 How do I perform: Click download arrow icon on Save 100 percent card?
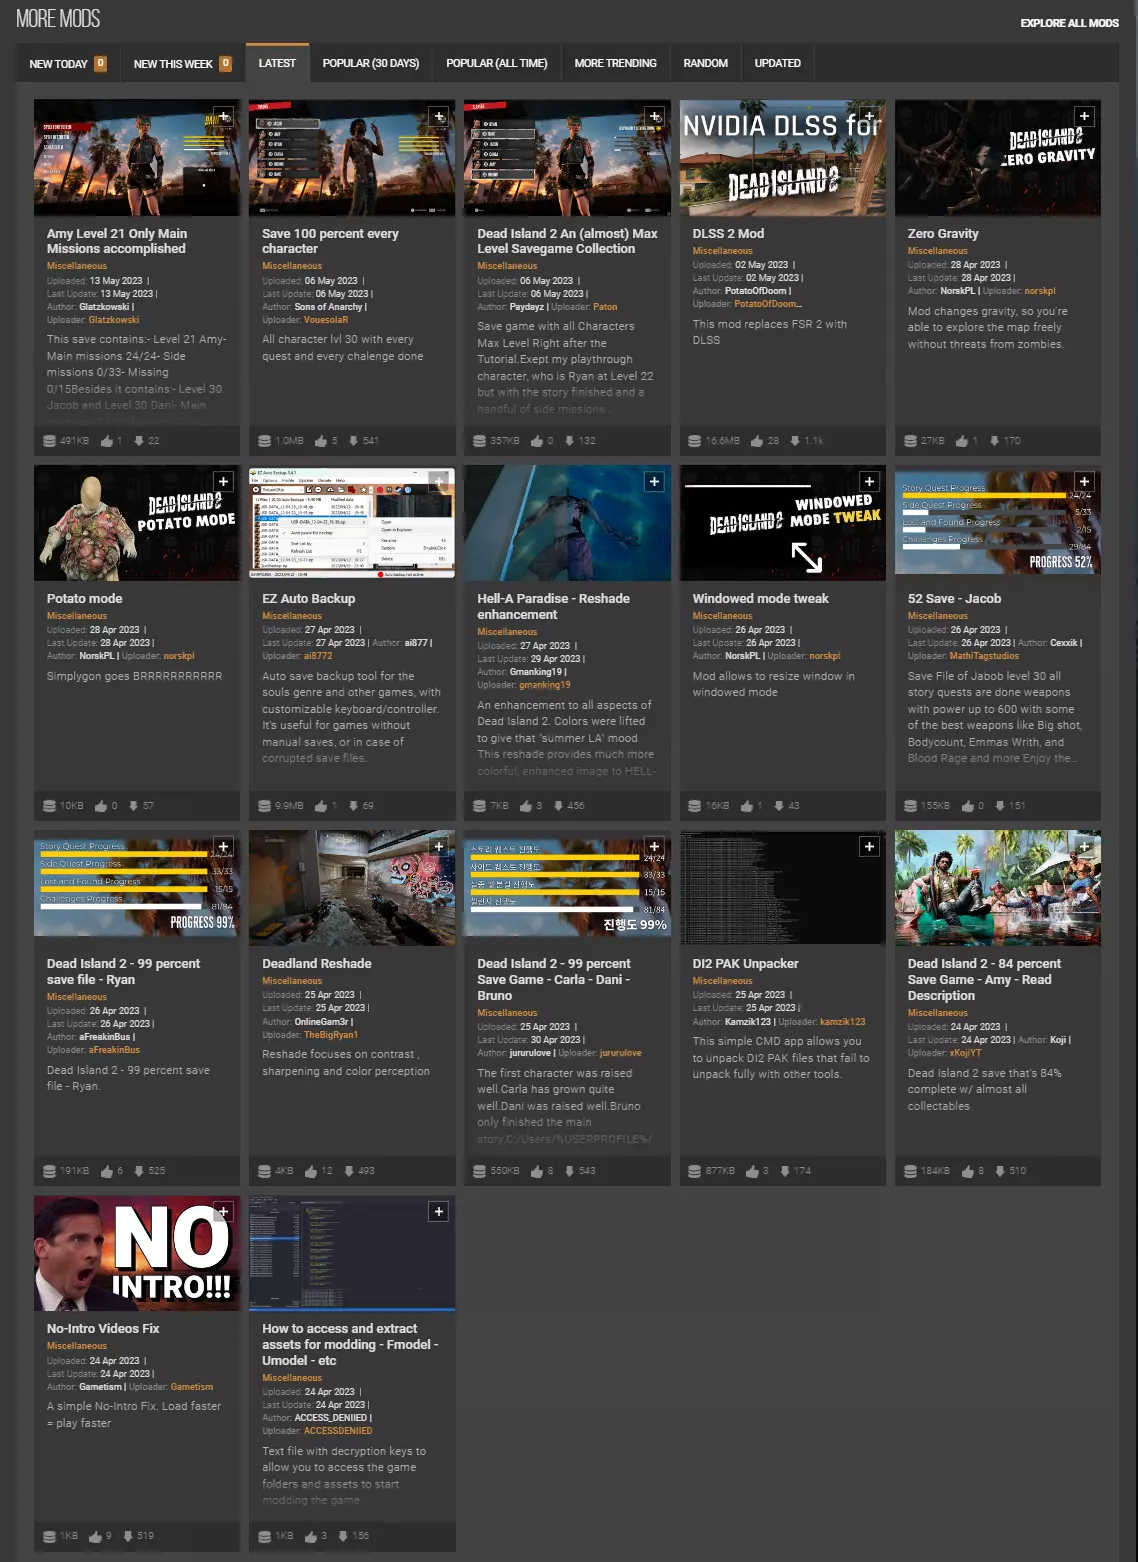click(353, 441)
